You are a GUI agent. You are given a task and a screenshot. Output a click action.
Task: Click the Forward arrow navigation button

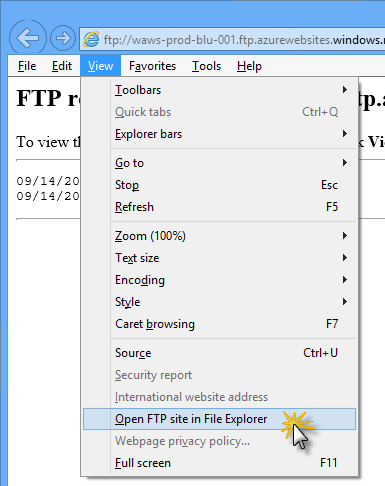(x=63, y=38)
